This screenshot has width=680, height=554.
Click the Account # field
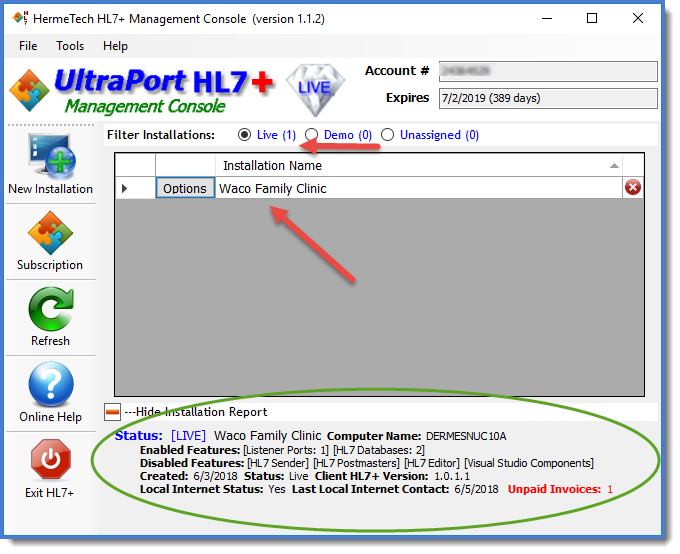click(x=548, y=71)
